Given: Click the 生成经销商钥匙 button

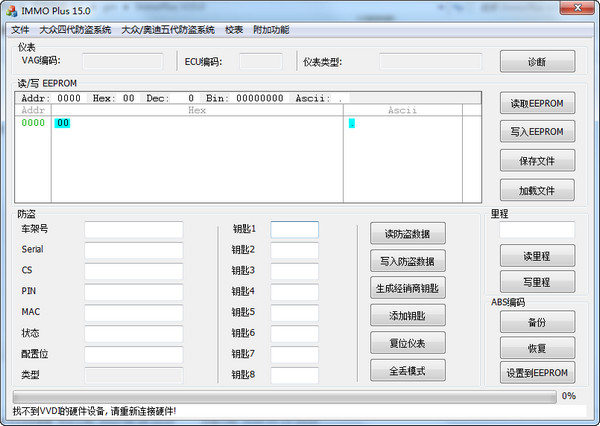Looking at the screenshot, I should point(408,288).
